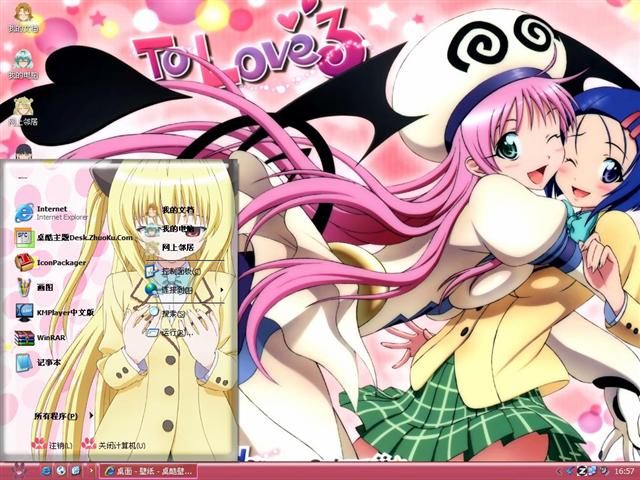Open 搜索 search entry
Screen dimensions: 640x480
pyautogui.click(x=167, y=314)
